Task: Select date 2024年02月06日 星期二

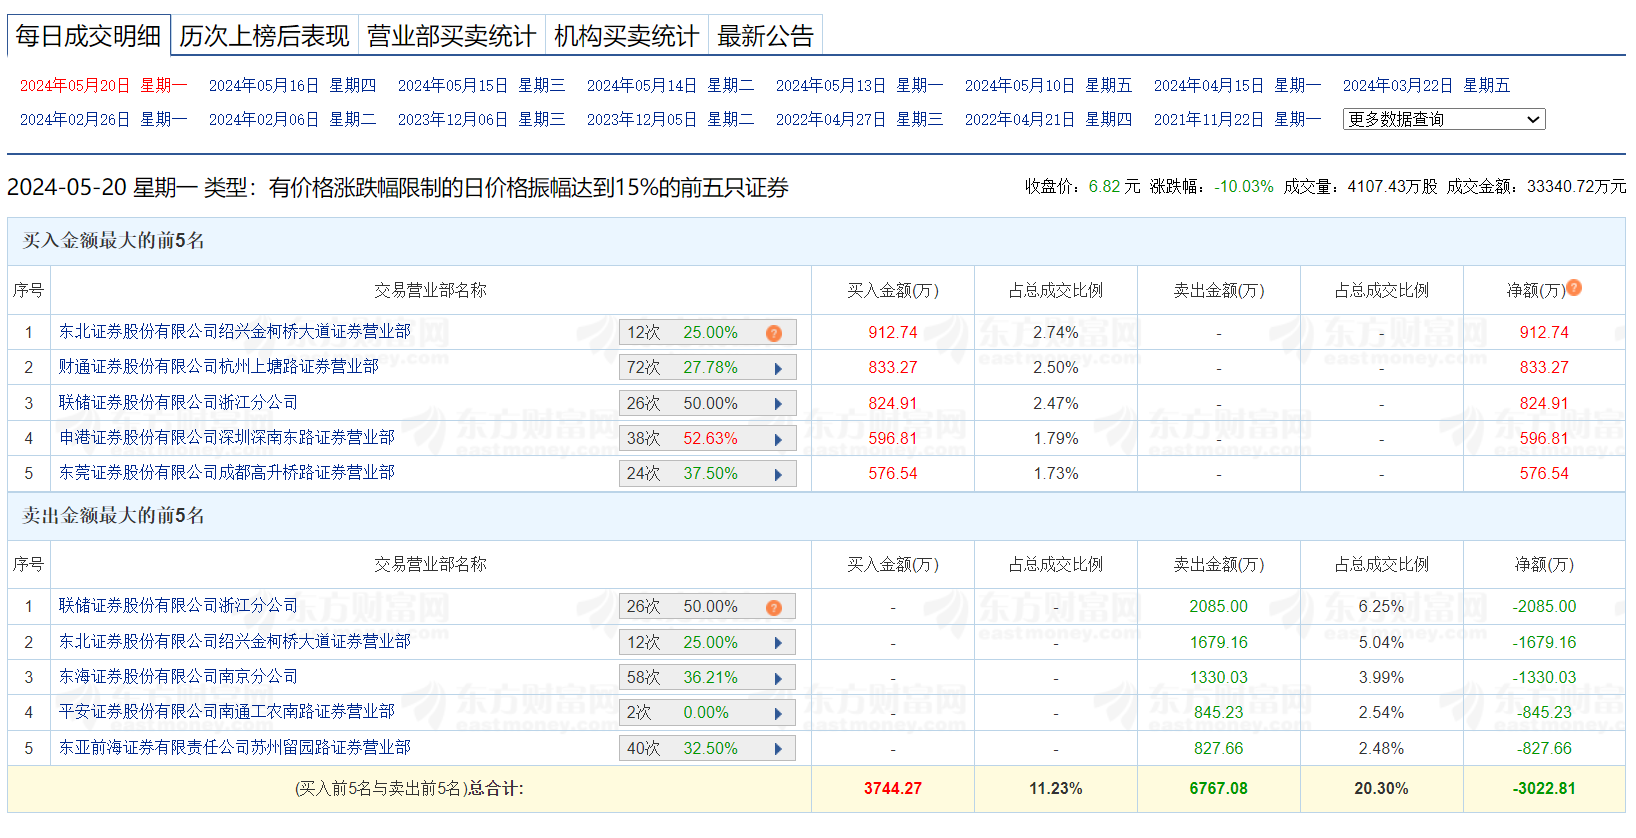Action: click(292, 120)
